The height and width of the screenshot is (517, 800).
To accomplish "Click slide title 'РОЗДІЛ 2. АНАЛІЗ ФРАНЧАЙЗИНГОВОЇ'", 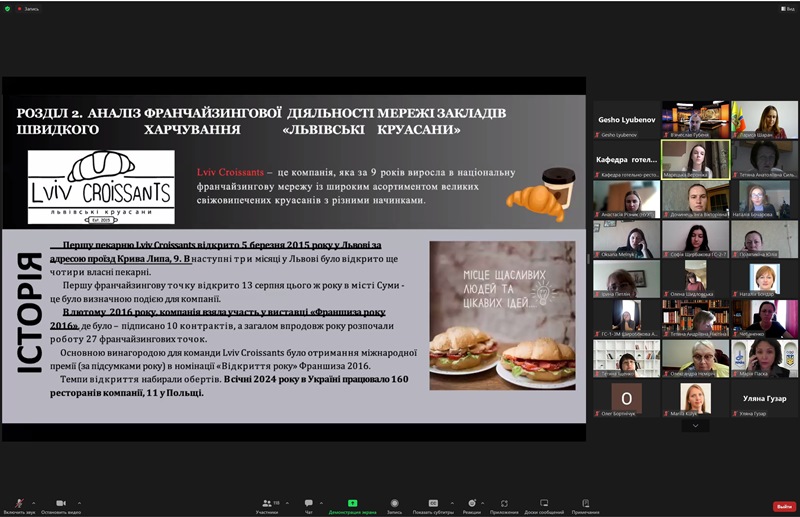I will tap(149, 113).
